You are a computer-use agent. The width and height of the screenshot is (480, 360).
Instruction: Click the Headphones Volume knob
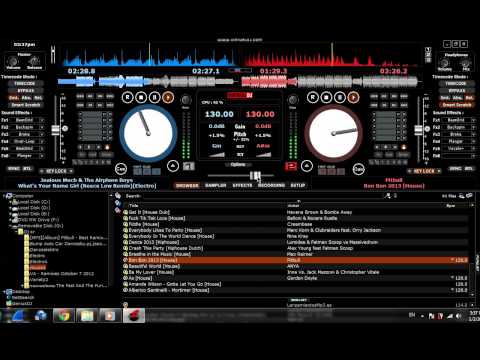click(445, 63)
